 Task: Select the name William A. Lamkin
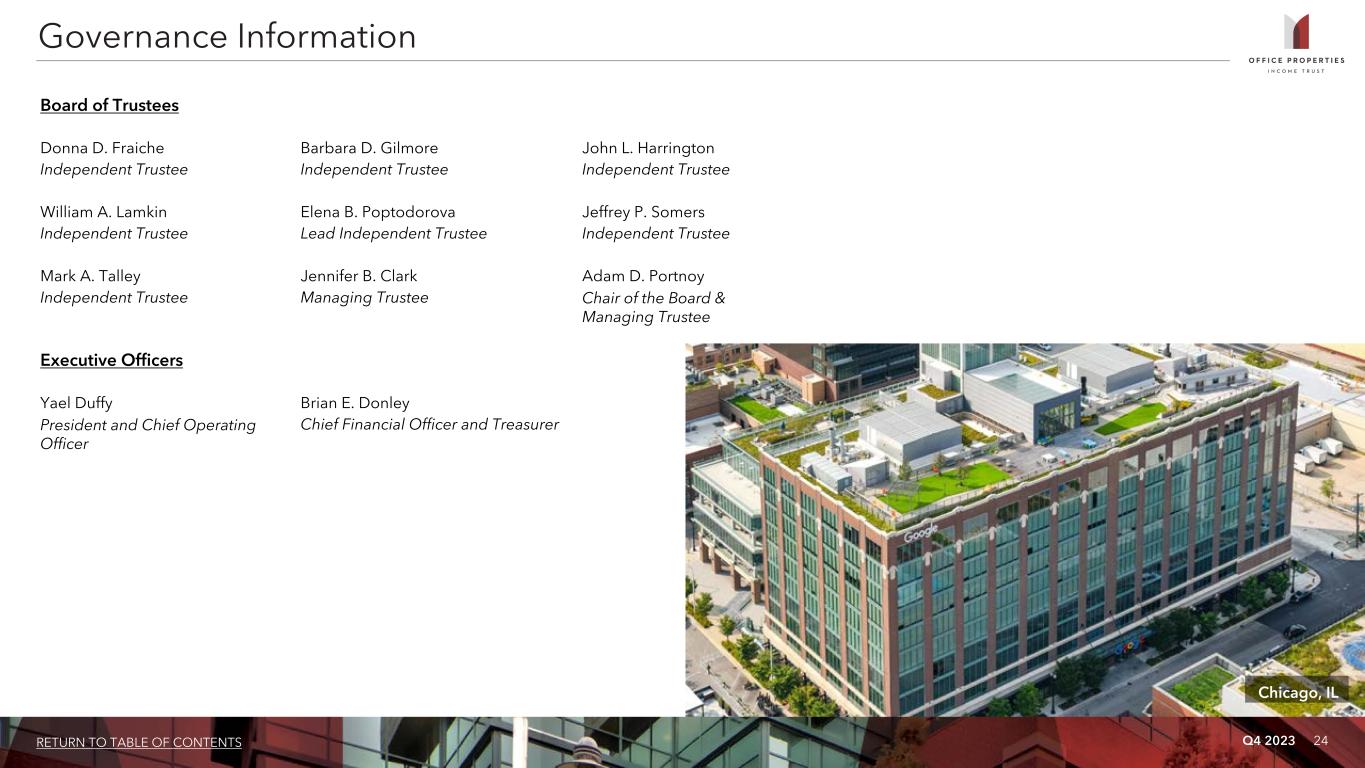pos(103,212)
